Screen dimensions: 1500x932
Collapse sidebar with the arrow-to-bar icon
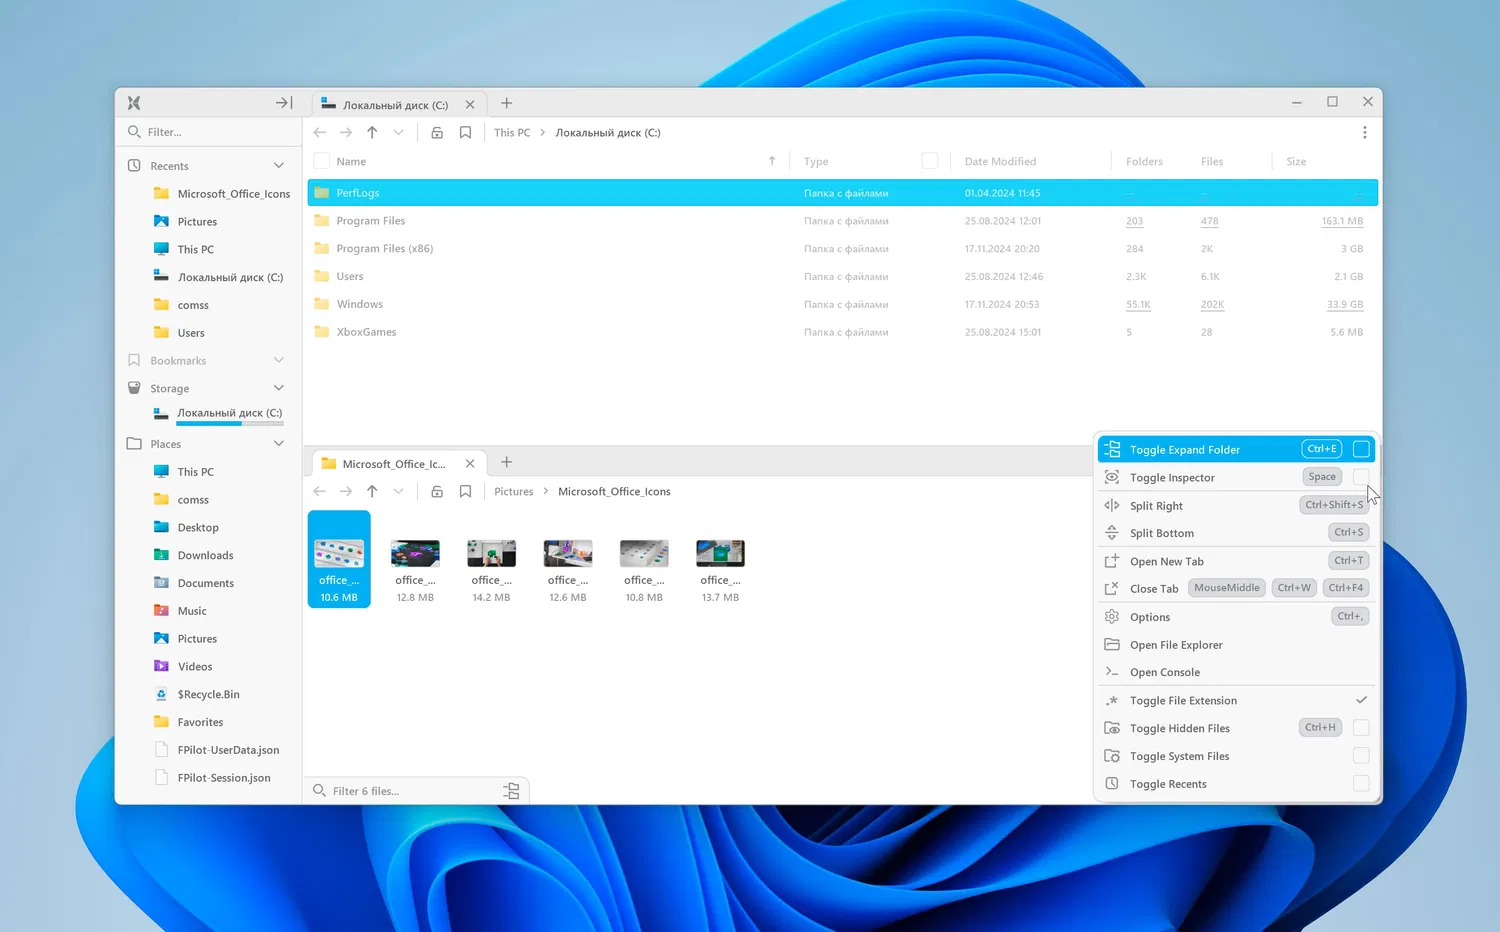tap(284, 103)
